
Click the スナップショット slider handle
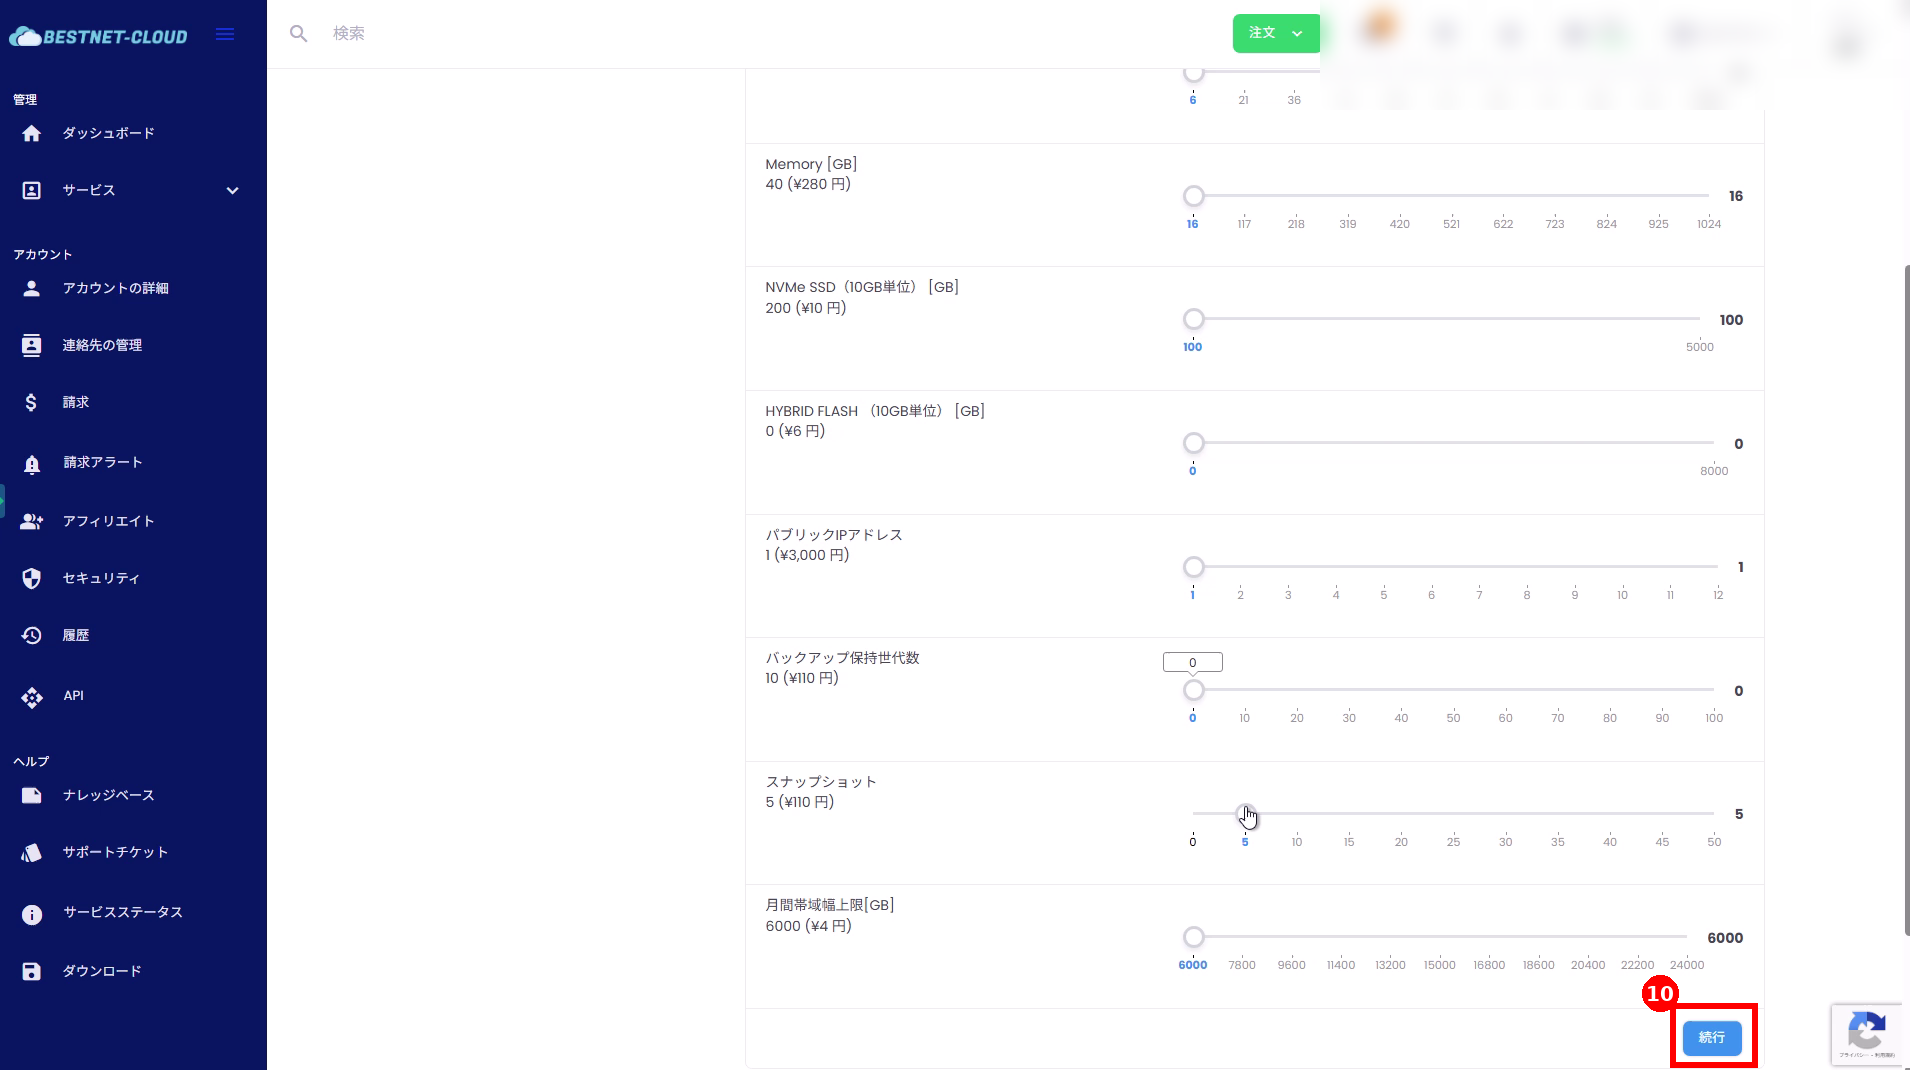coord(1244,813)
